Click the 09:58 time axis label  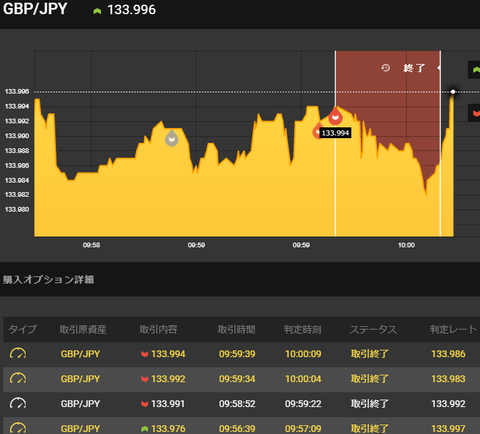pyautogui.click(x=91, y=245)
